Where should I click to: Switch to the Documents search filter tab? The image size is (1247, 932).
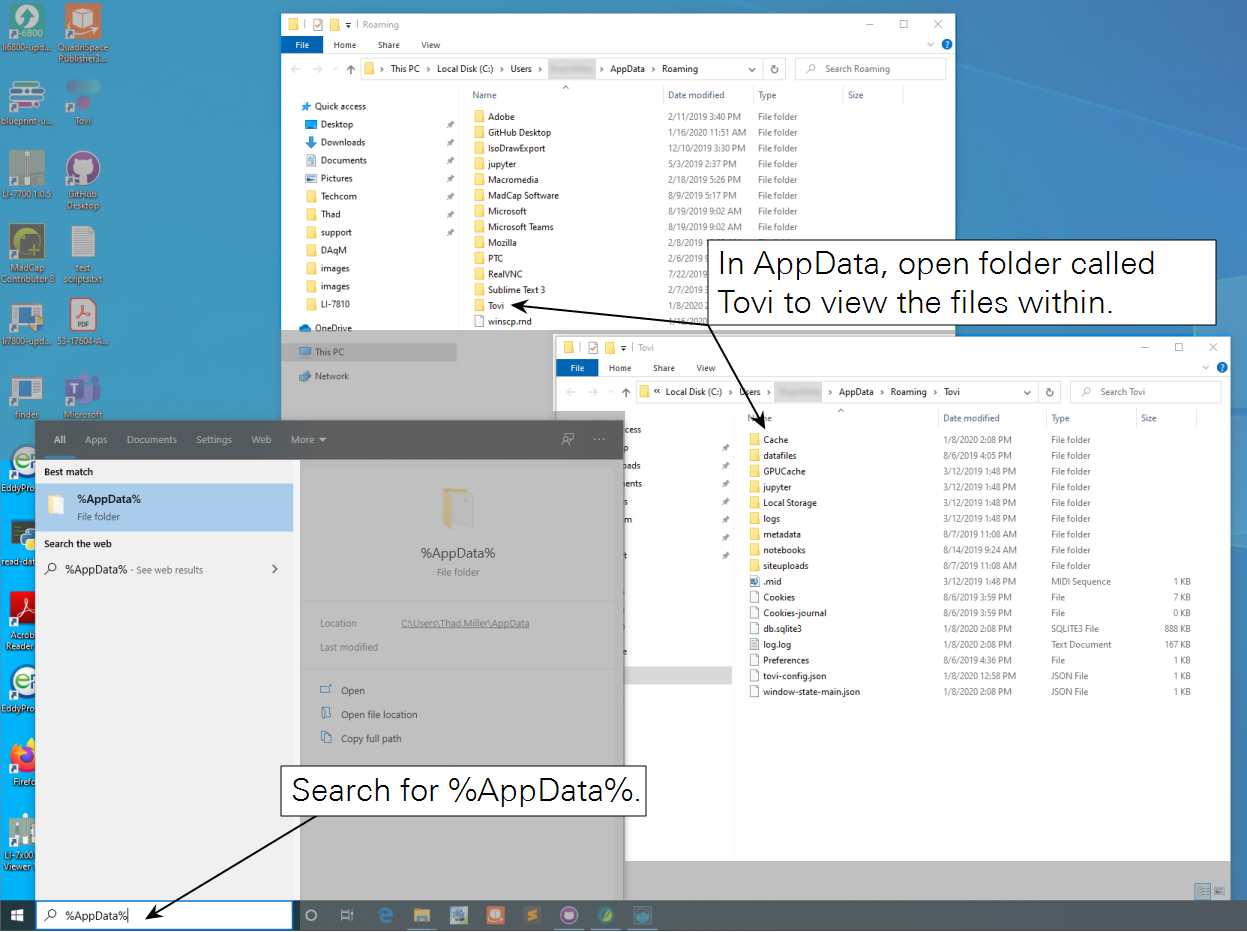(x=152, y=440)
